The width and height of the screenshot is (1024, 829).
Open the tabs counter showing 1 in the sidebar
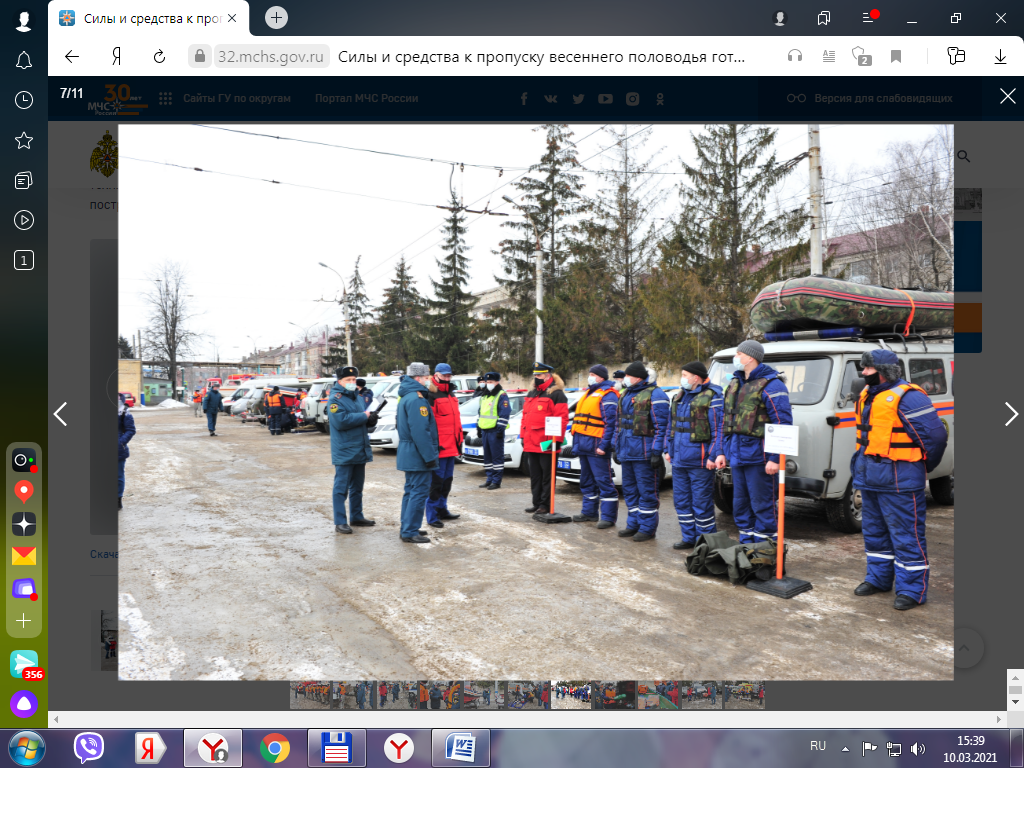[x=24, y=260]
